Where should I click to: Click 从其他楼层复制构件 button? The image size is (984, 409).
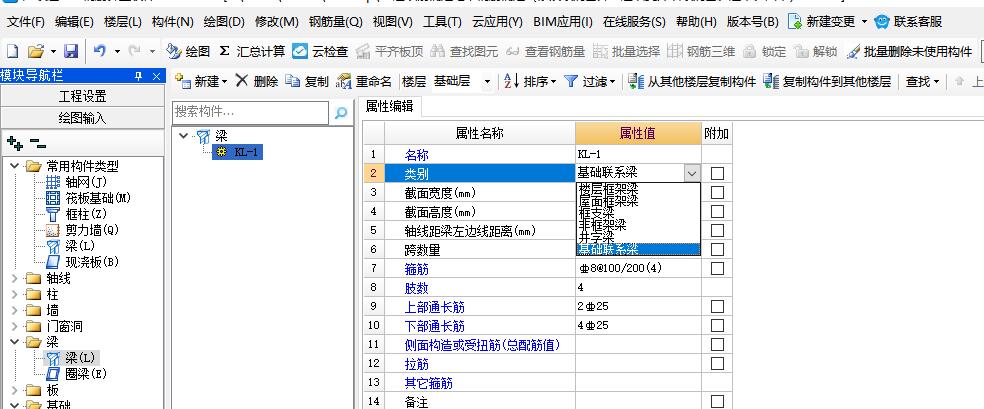692,81
